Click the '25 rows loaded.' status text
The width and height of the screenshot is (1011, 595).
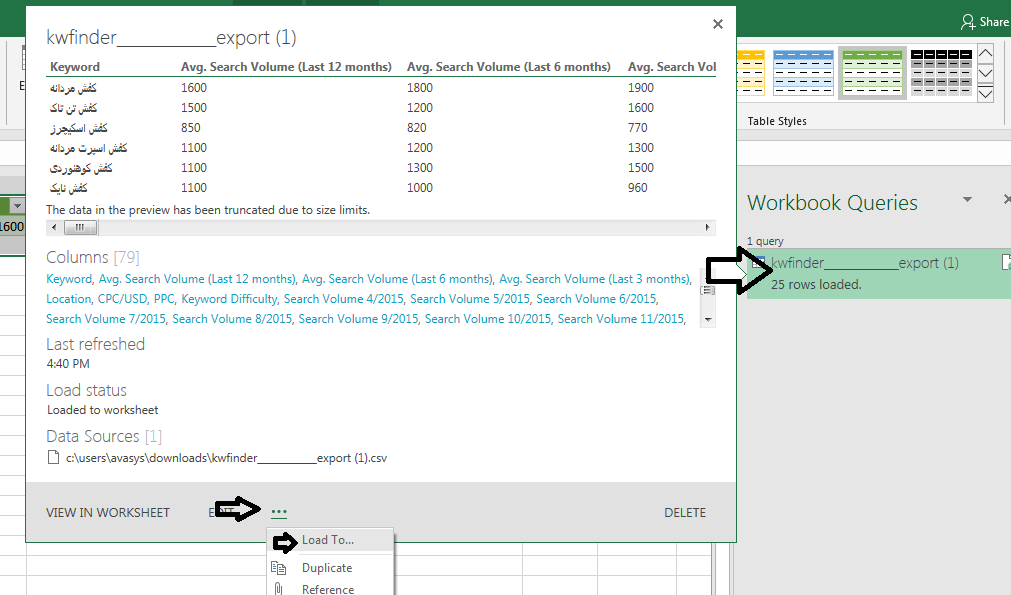click(x=816, y=285)
